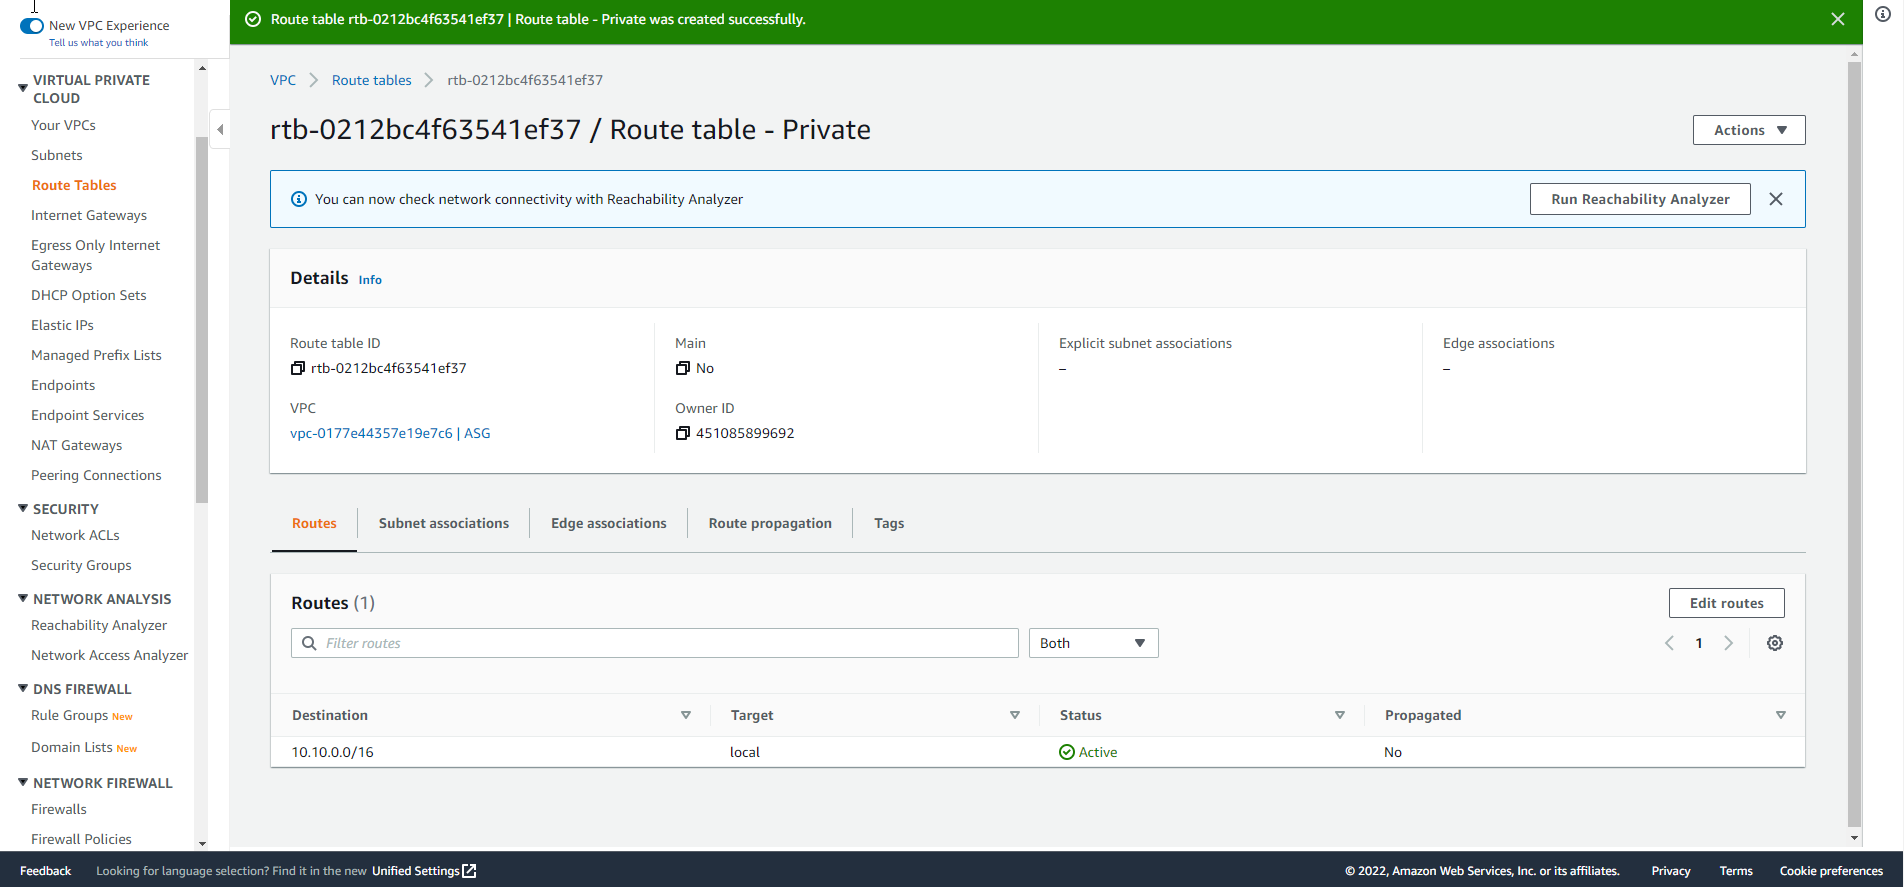This screenshot has width=1904, height=887.
Task: Open Reachability Analyzer in sidebar
Action: pos(99,625)
